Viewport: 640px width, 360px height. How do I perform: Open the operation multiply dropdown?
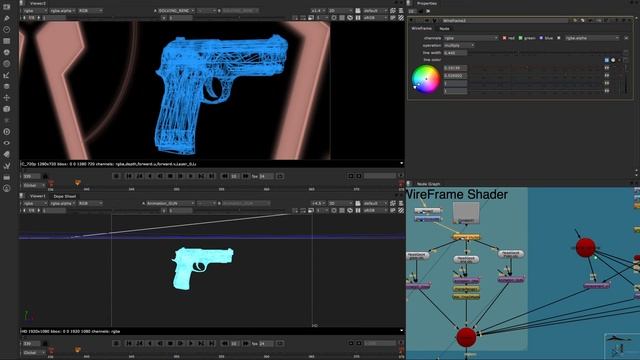459,45
